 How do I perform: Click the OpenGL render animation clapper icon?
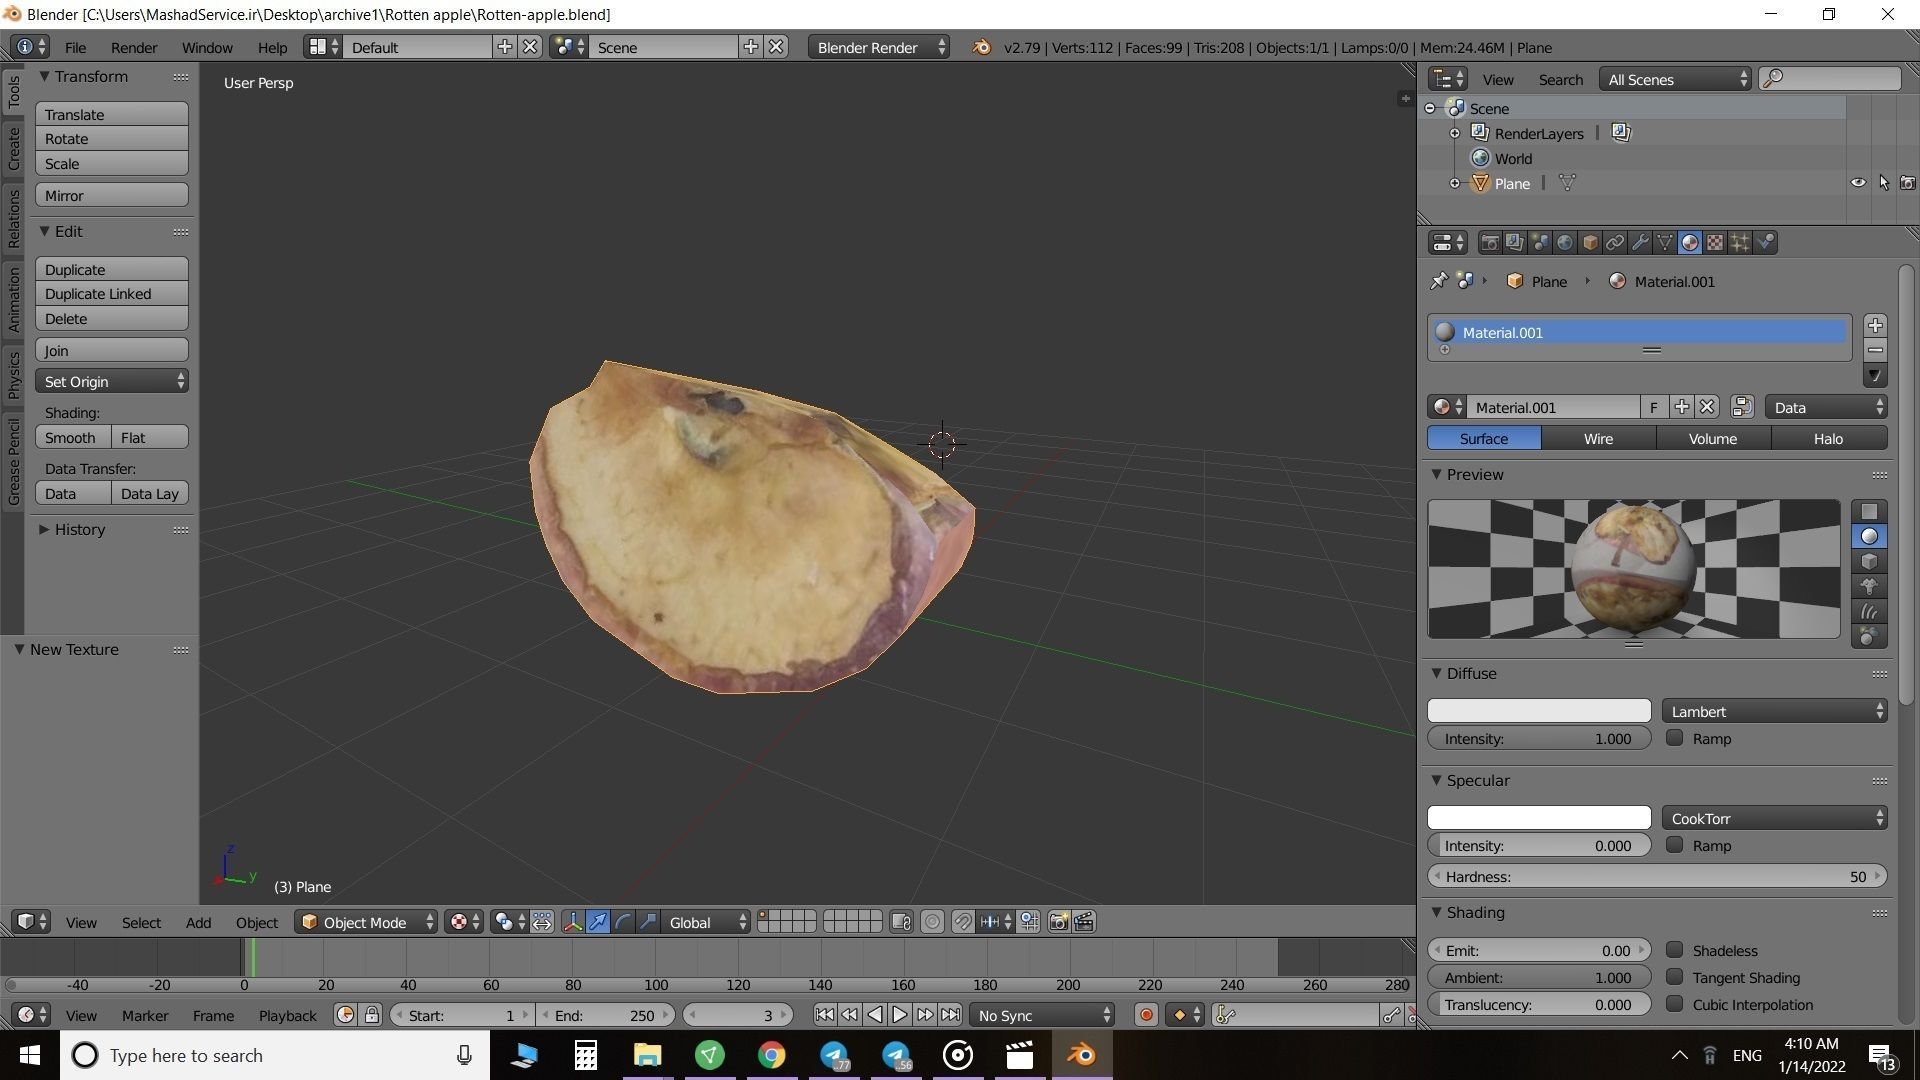tap(1084, 922)
